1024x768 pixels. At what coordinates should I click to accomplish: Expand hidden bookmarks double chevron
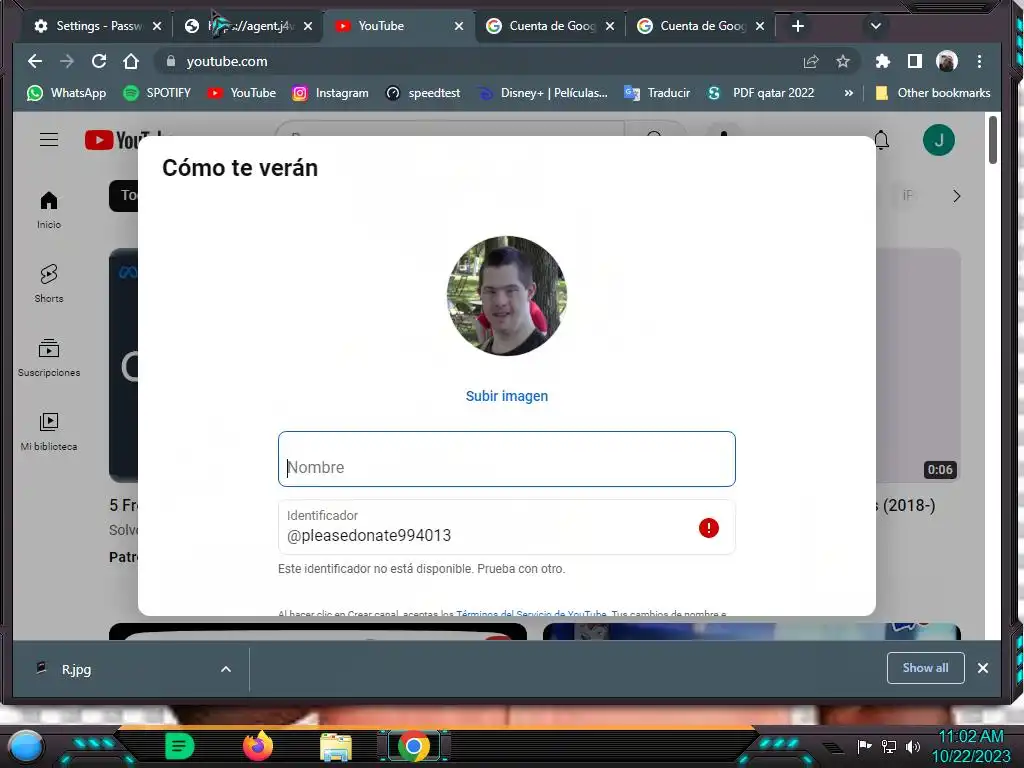[848, 93]
